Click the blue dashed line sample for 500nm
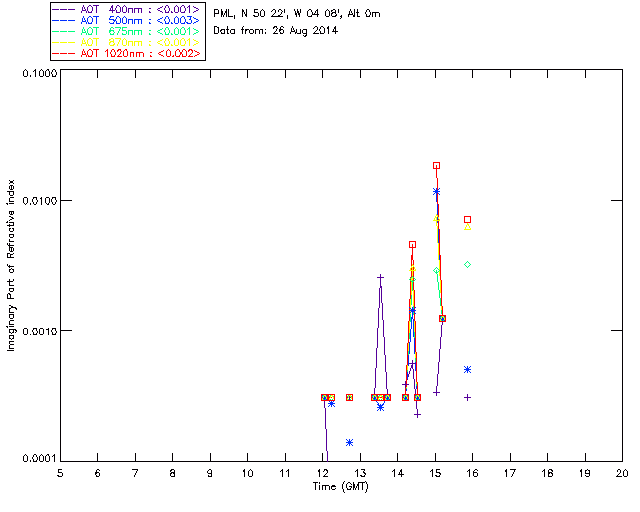The image size is (640, 512). [64, 20]
